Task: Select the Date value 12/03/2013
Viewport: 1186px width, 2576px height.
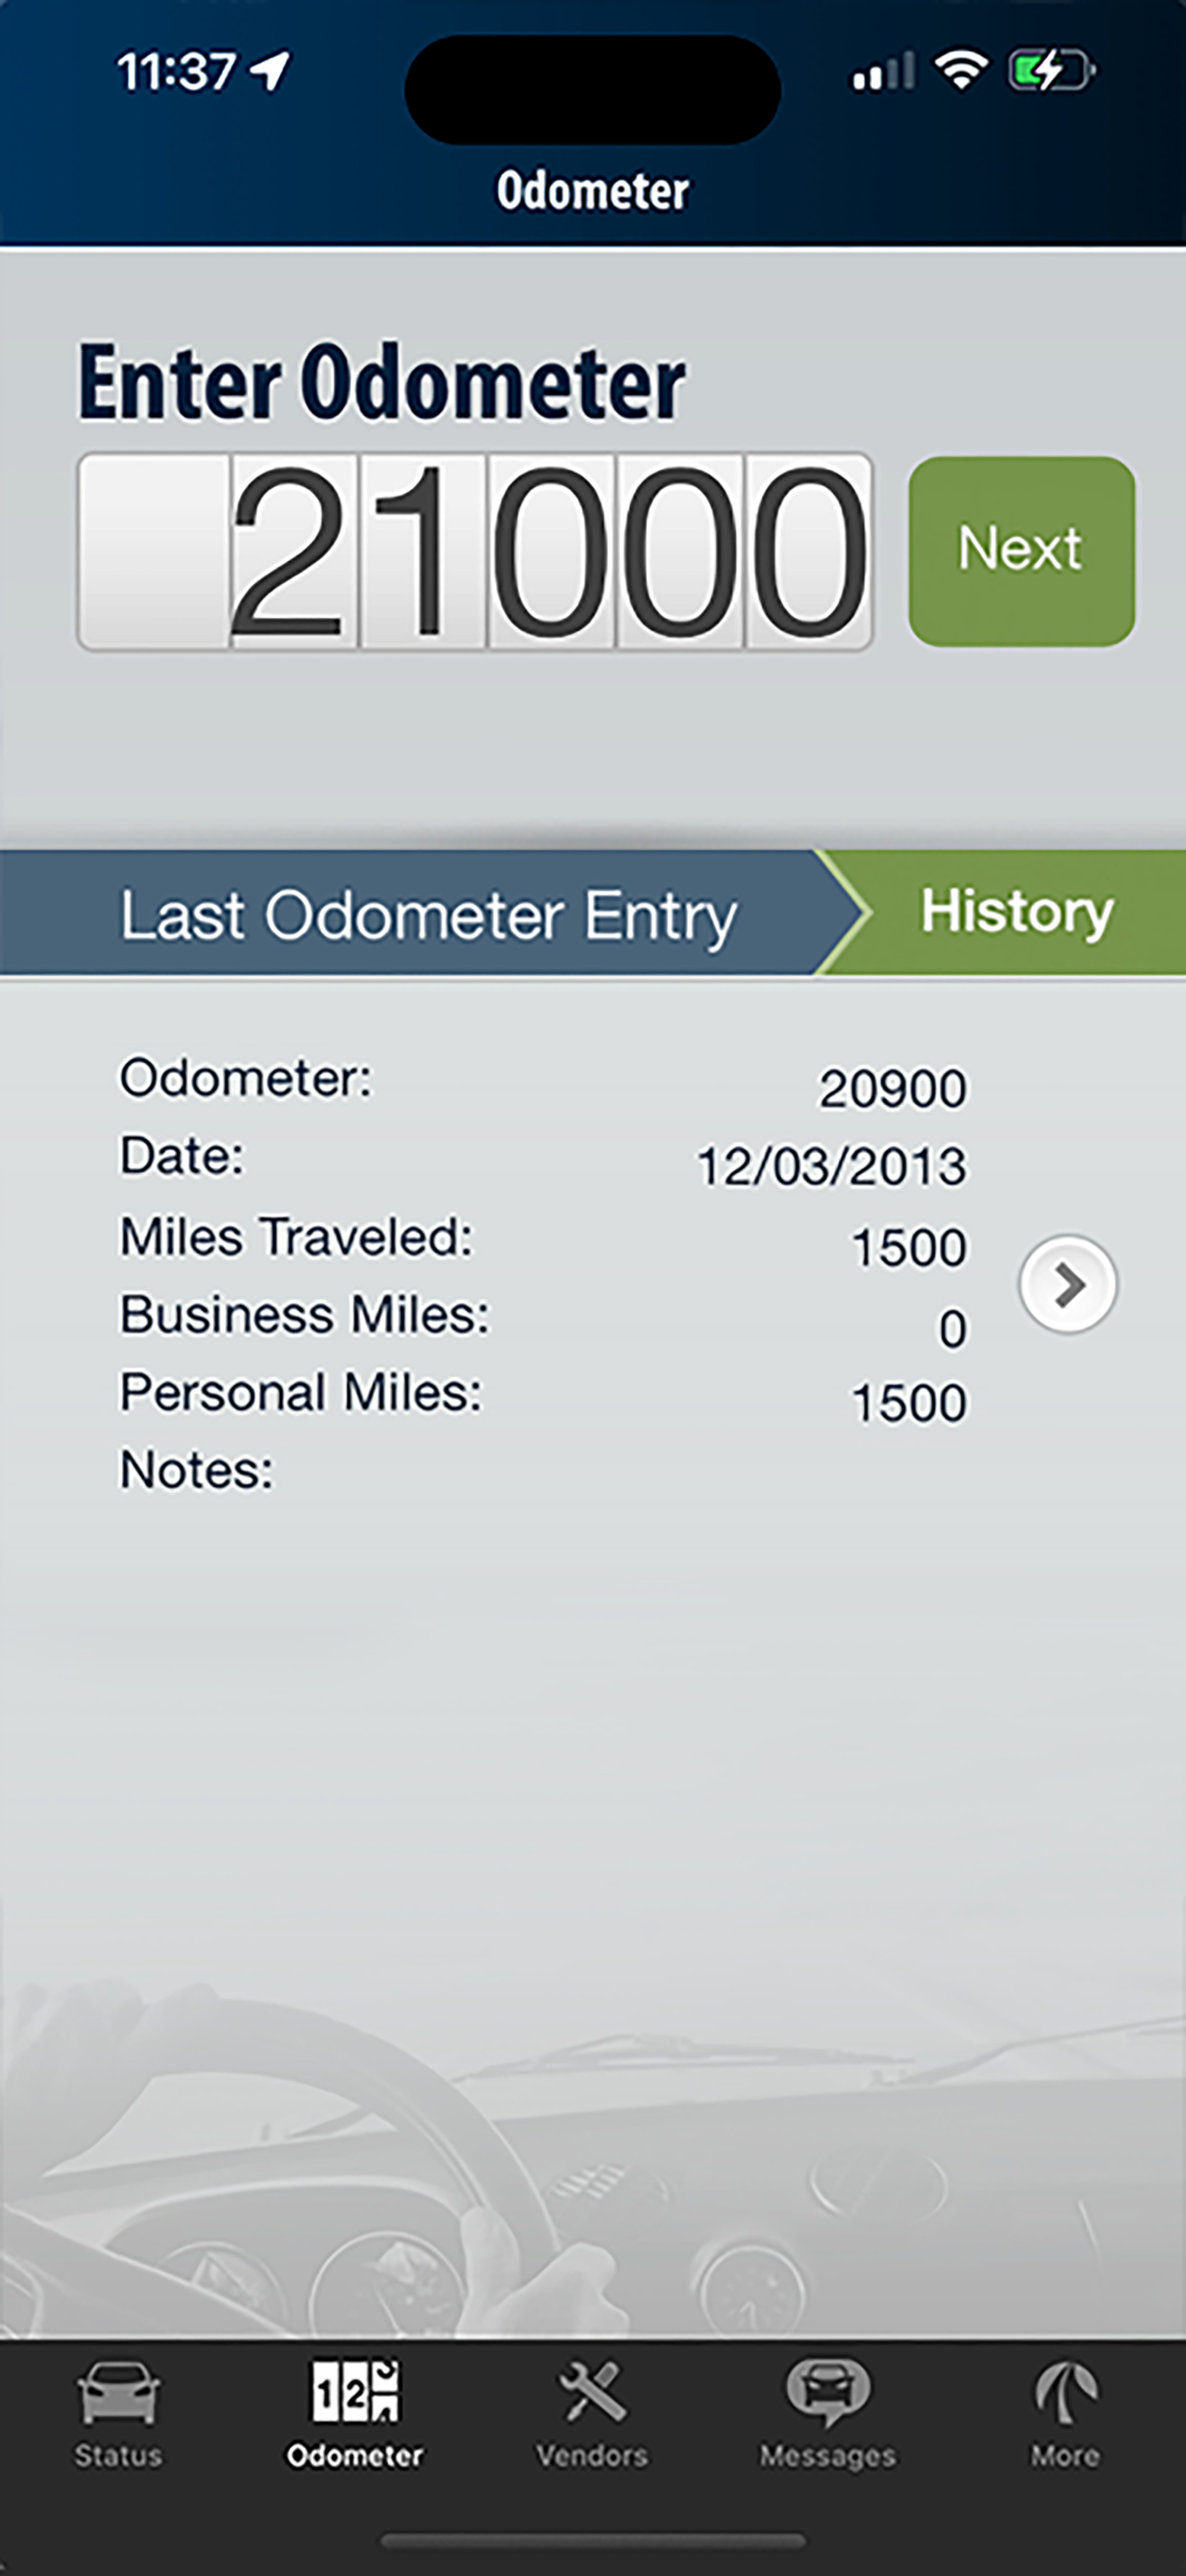Action: pyautogui.click(x=832, y=1166)
